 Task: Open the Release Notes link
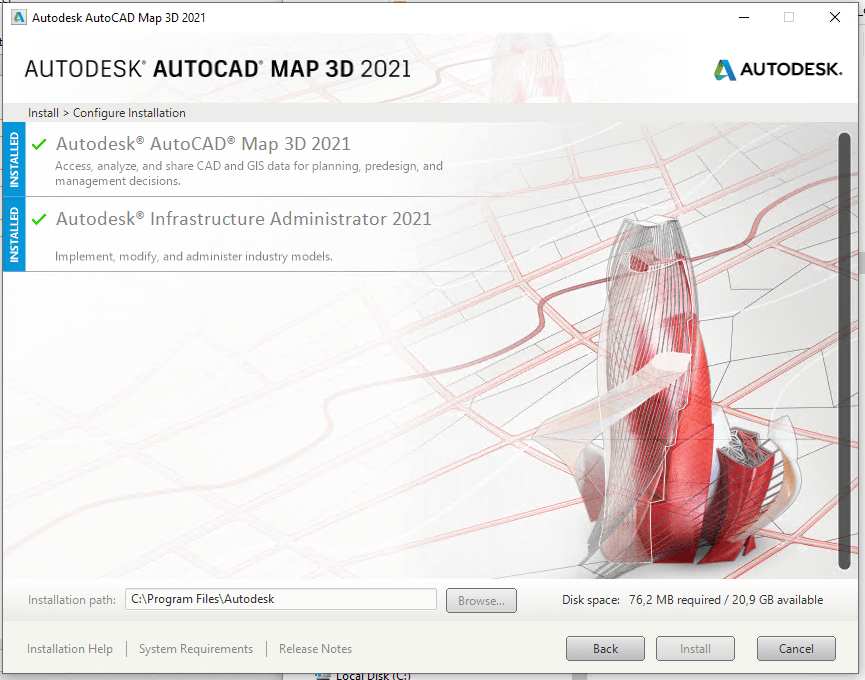[316, 649]
